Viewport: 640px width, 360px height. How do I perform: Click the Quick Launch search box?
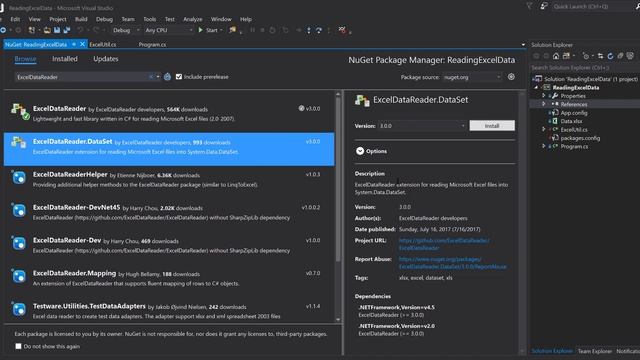point(592,6)
